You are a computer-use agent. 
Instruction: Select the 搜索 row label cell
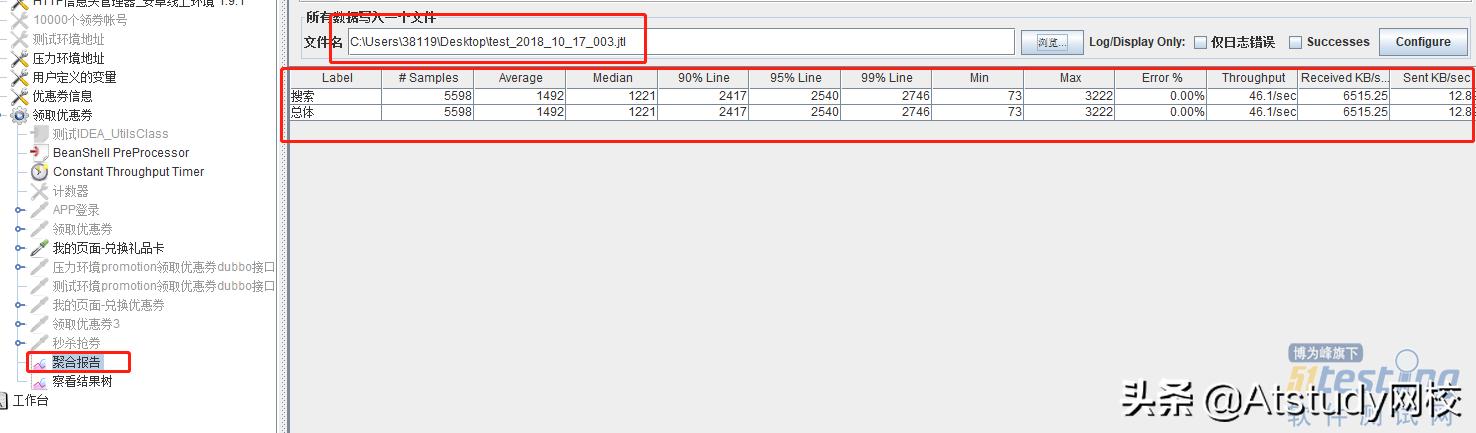[337, 96]
